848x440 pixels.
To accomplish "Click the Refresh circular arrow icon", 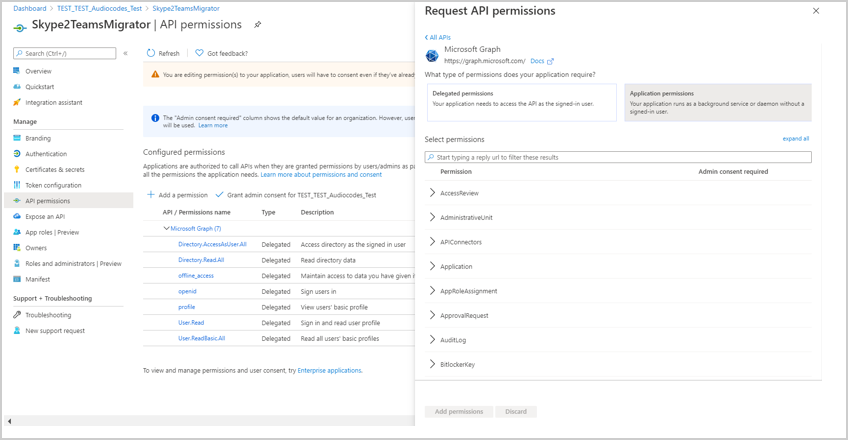I will 151,53.
